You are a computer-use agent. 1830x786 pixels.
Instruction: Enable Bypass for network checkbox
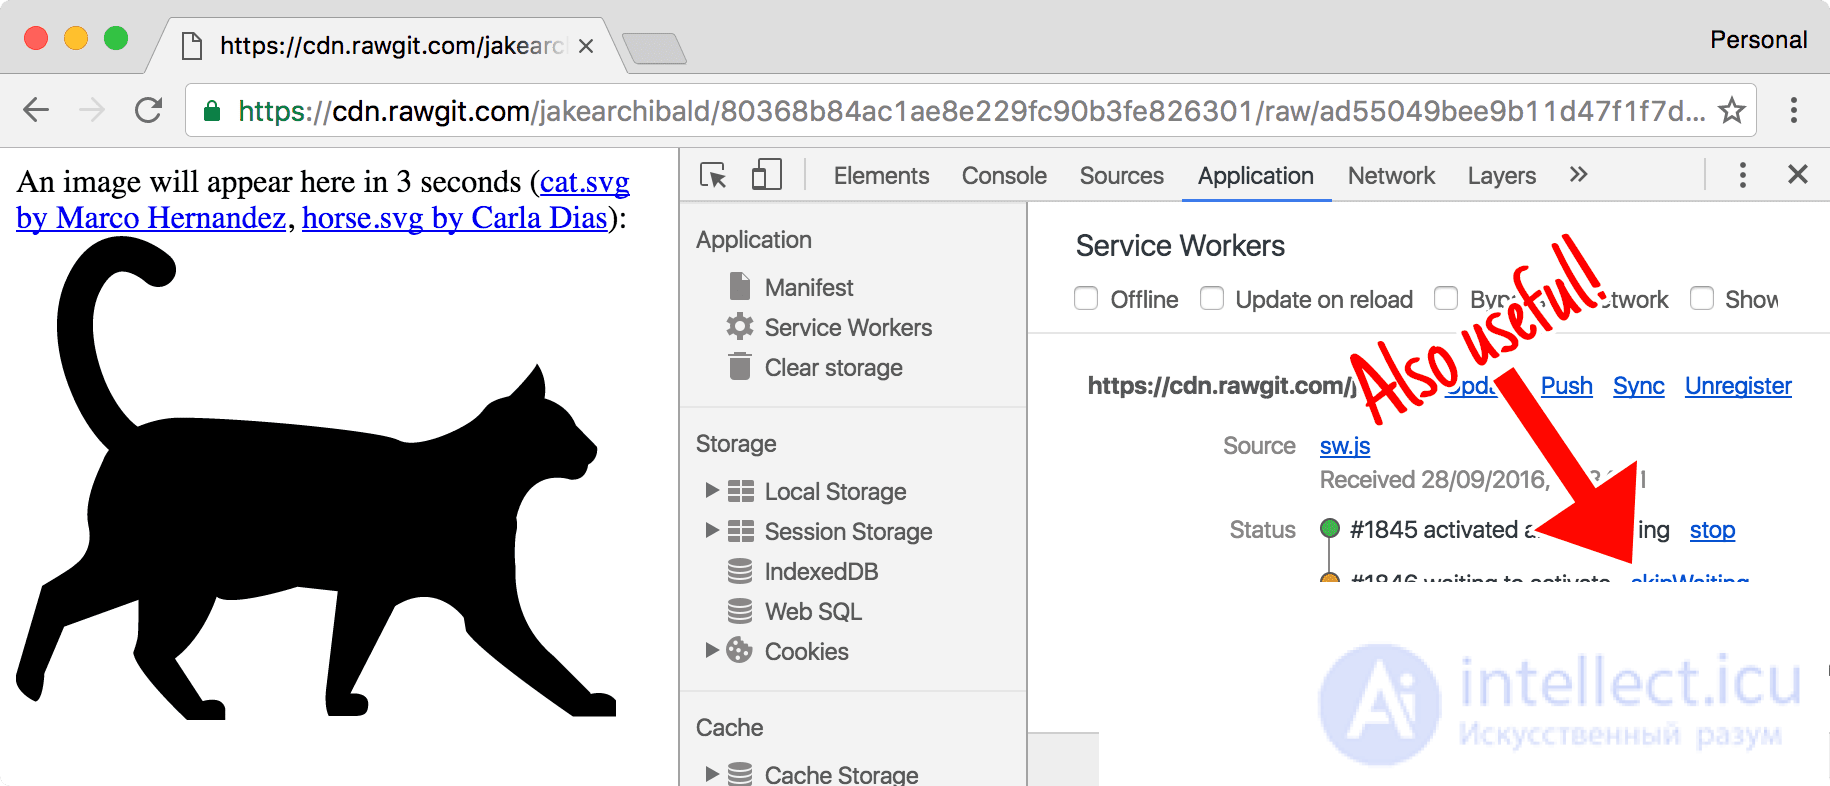pos(1446,298)
